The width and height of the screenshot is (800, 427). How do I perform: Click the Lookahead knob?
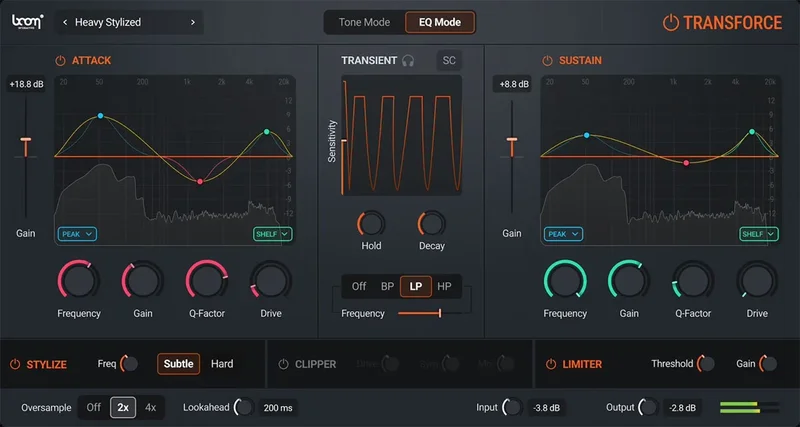click(244, 407)
